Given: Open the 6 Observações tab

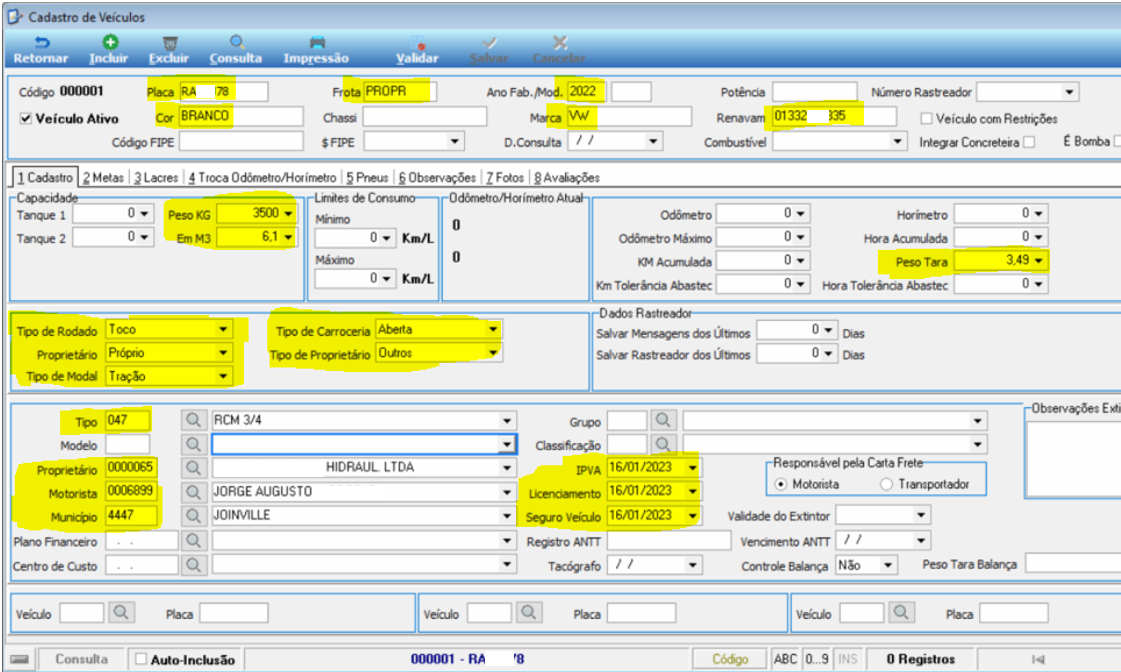Looking at the screenshot, I should [x=437, y=177].
